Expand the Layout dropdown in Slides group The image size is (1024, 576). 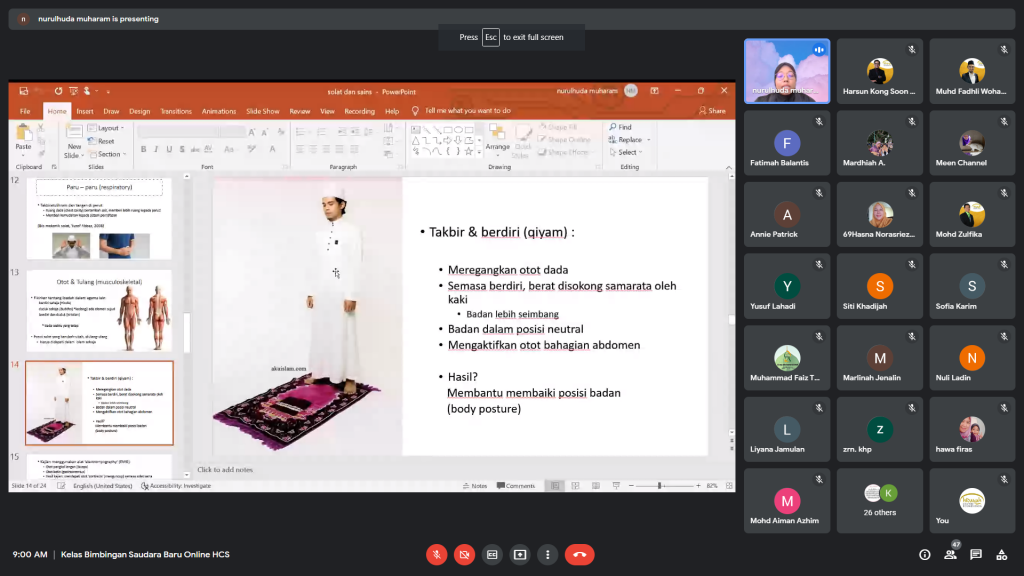coord(107,128)
